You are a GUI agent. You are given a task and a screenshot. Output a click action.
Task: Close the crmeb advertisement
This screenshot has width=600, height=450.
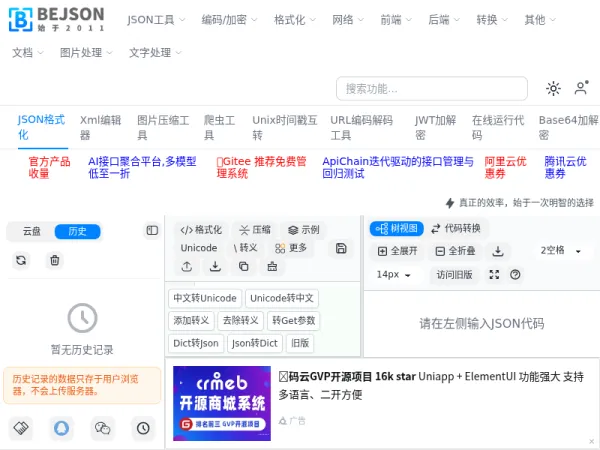point(592,442)
